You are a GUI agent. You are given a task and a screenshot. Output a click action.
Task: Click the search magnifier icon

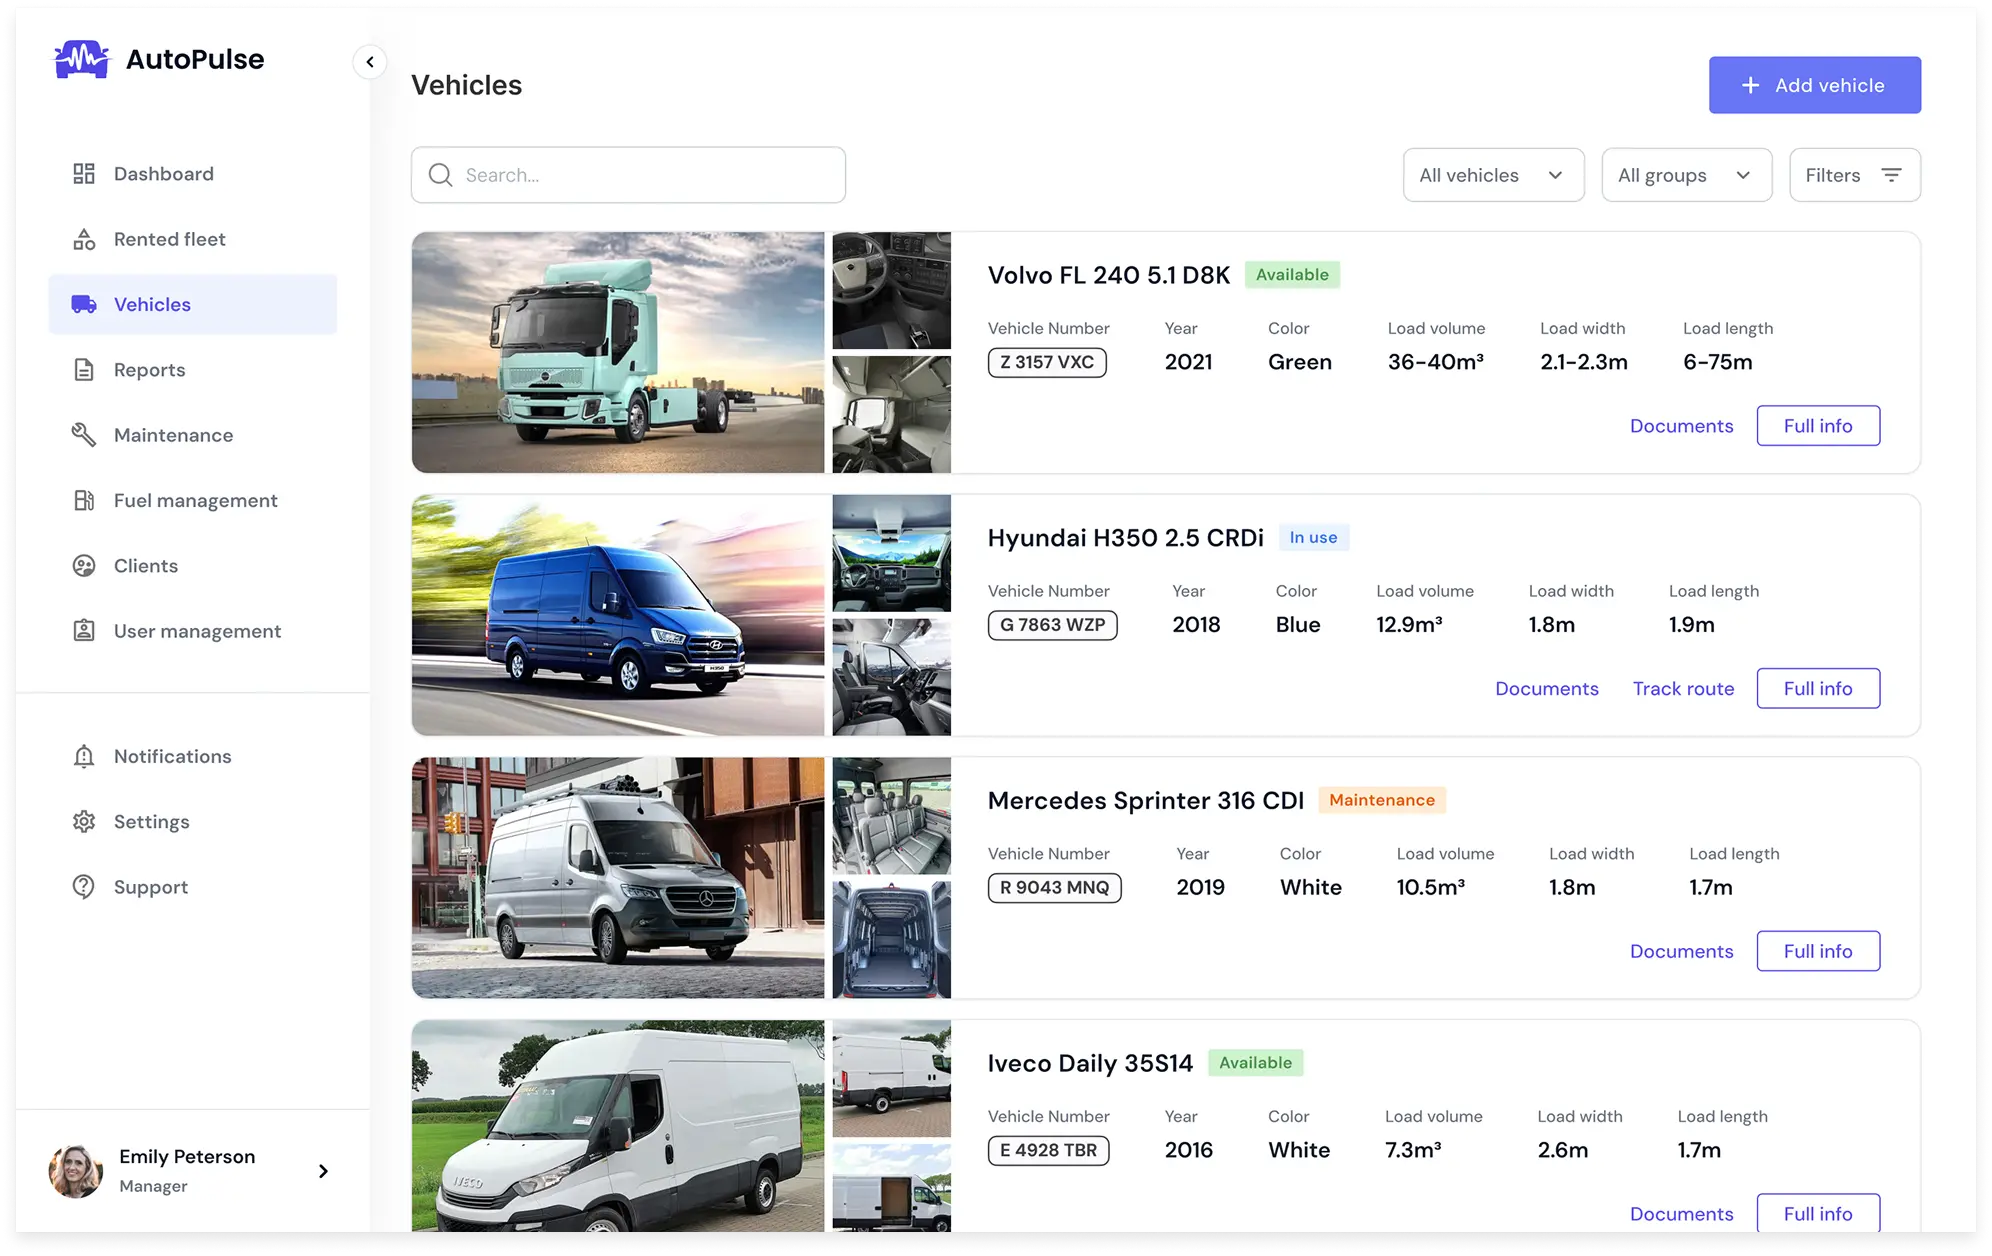(440, 175)
